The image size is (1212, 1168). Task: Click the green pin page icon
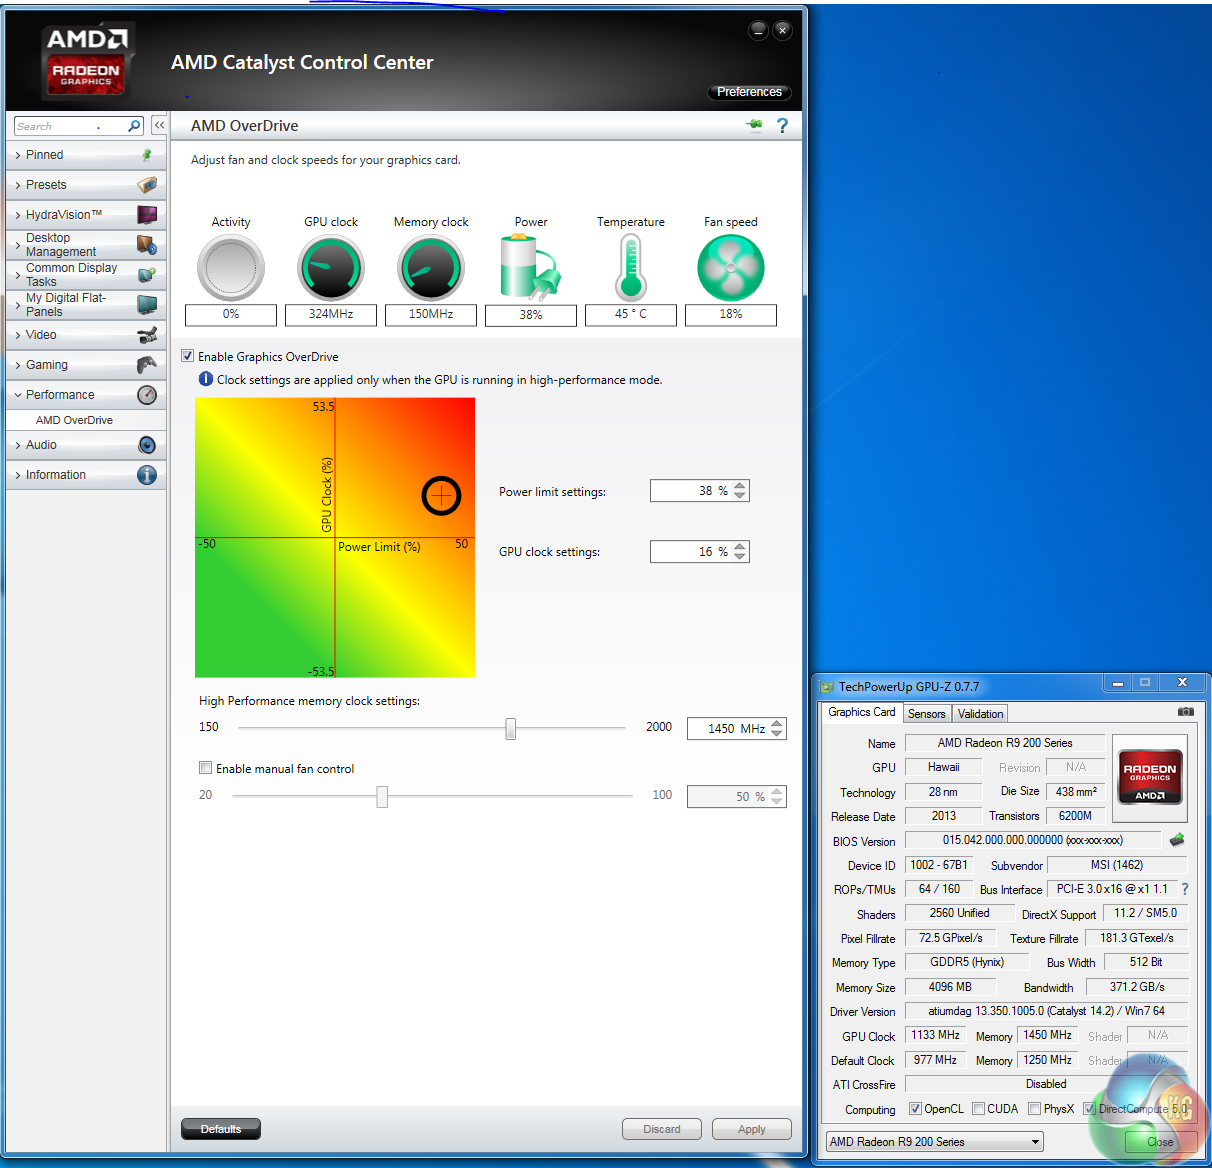pos(755,125)
